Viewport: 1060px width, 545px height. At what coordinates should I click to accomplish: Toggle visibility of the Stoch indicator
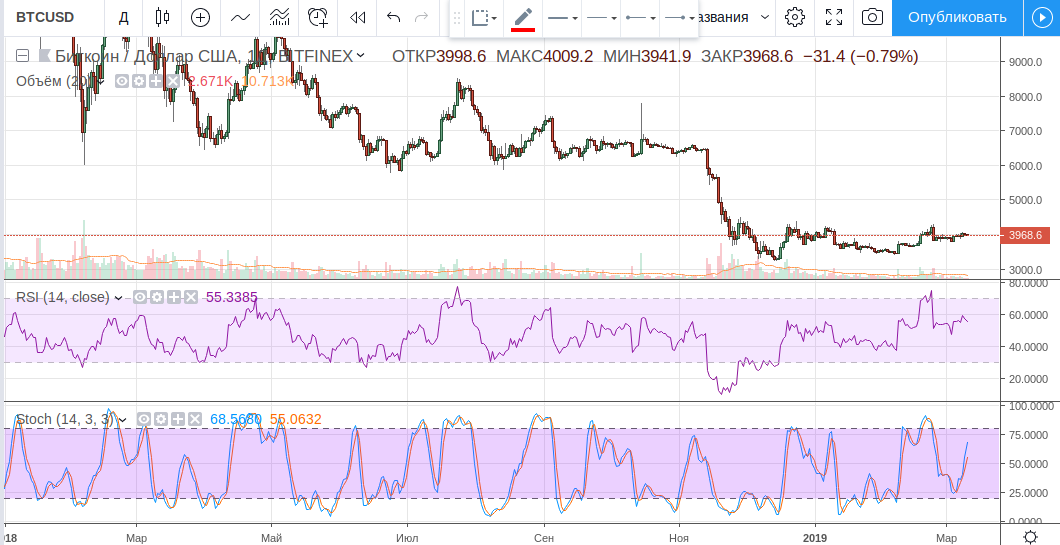[x=144, y=419]
